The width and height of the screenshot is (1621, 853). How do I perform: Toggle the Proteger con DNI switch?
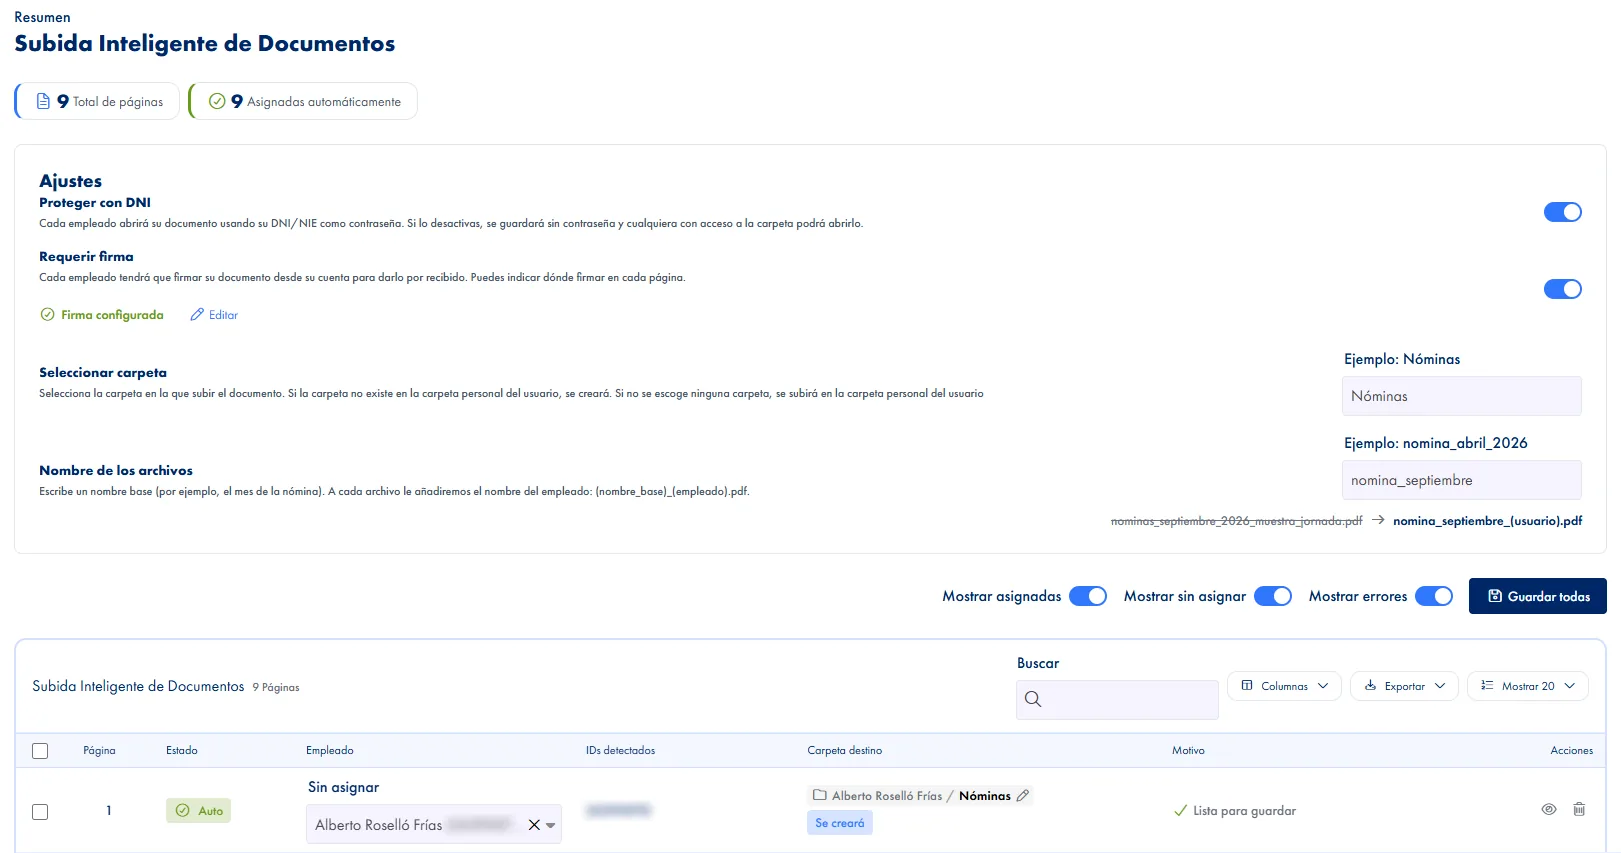(x=1563, y=212)
